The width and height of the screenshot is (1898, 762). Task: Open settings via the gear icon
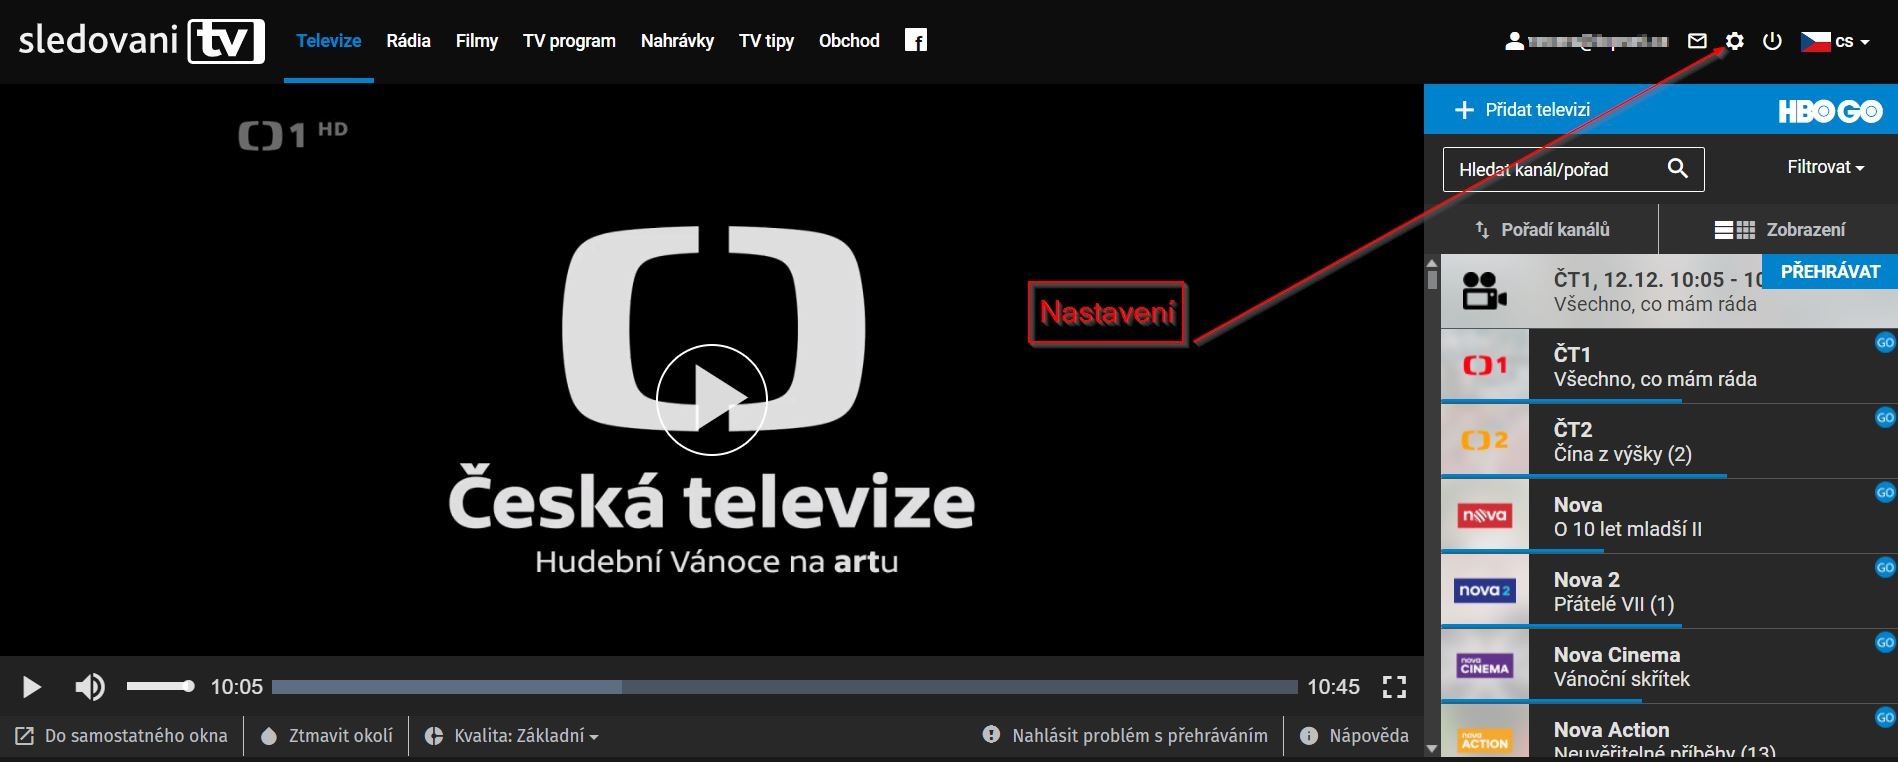point(1735,41)
